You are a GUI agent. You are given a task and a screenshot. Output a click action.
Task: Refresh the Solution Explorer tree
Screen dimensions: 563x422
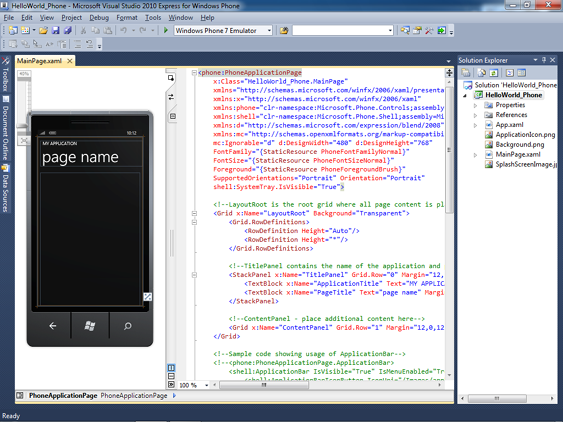tap(494, 73)
